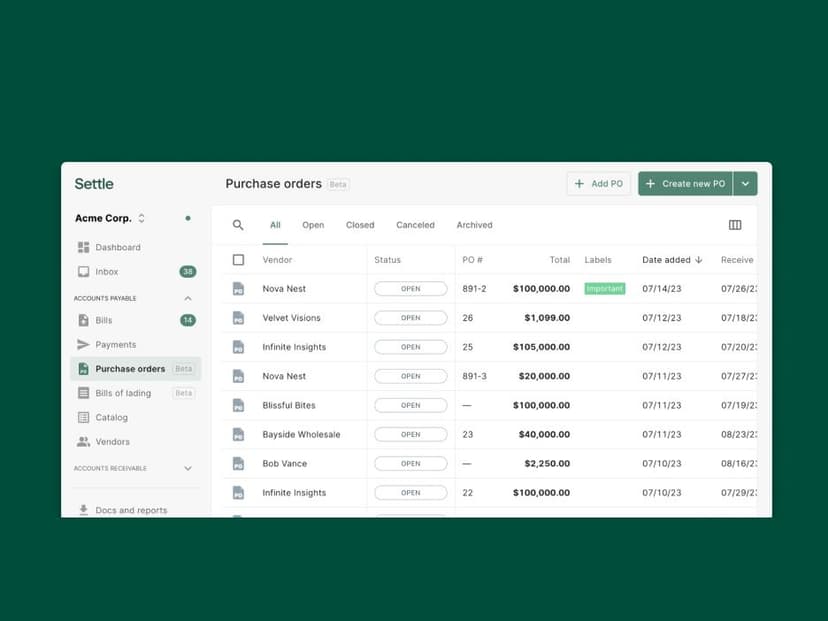Open the Create new PO dropdown arrow
The height and width of the screenshot is (621, 828).
(x=746, y=183)
